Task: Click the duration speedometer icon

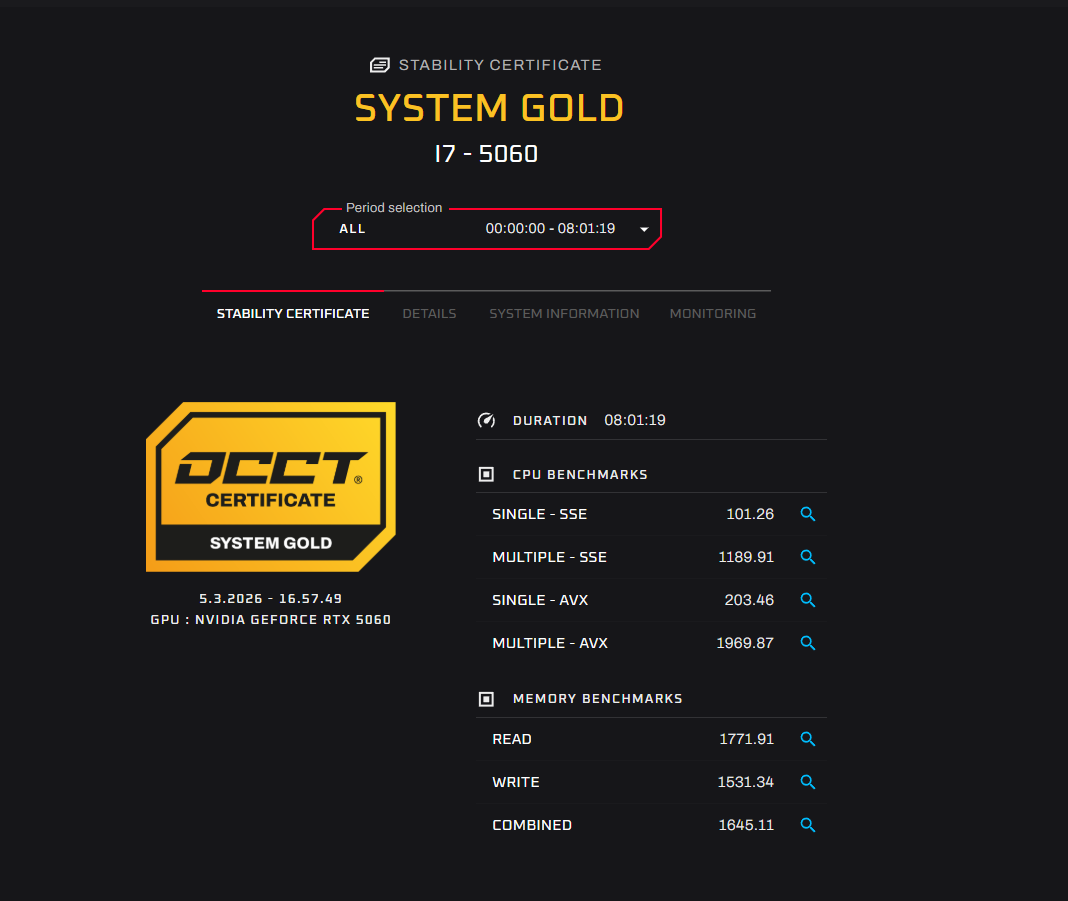Action: point(486,420)
